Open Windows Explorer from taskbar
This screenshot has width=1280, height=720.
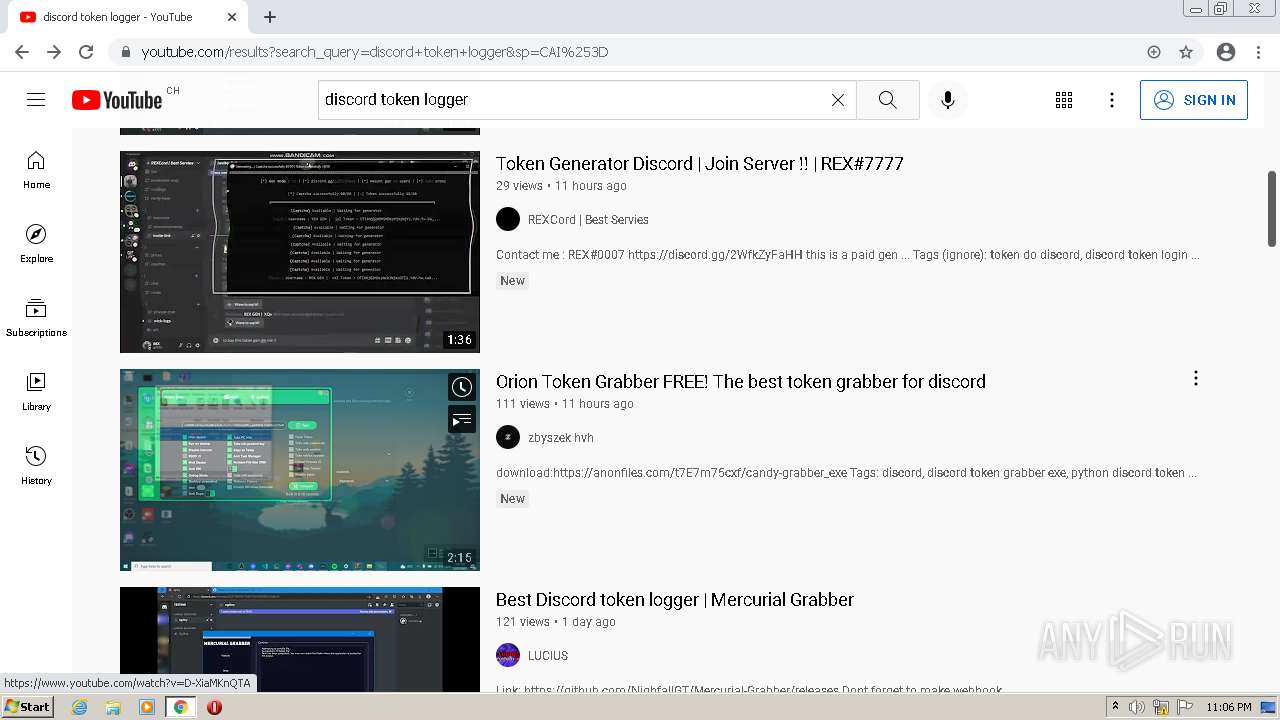113,707
